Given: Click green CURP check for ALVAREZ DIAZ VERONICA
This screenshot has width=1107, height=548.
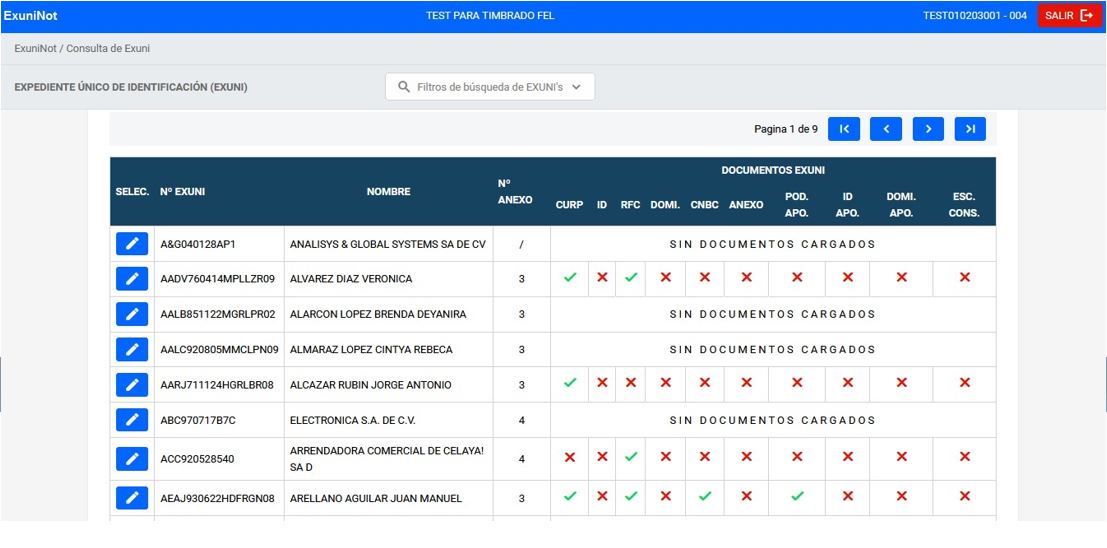Looking at the screenshot, I should 570,278.
